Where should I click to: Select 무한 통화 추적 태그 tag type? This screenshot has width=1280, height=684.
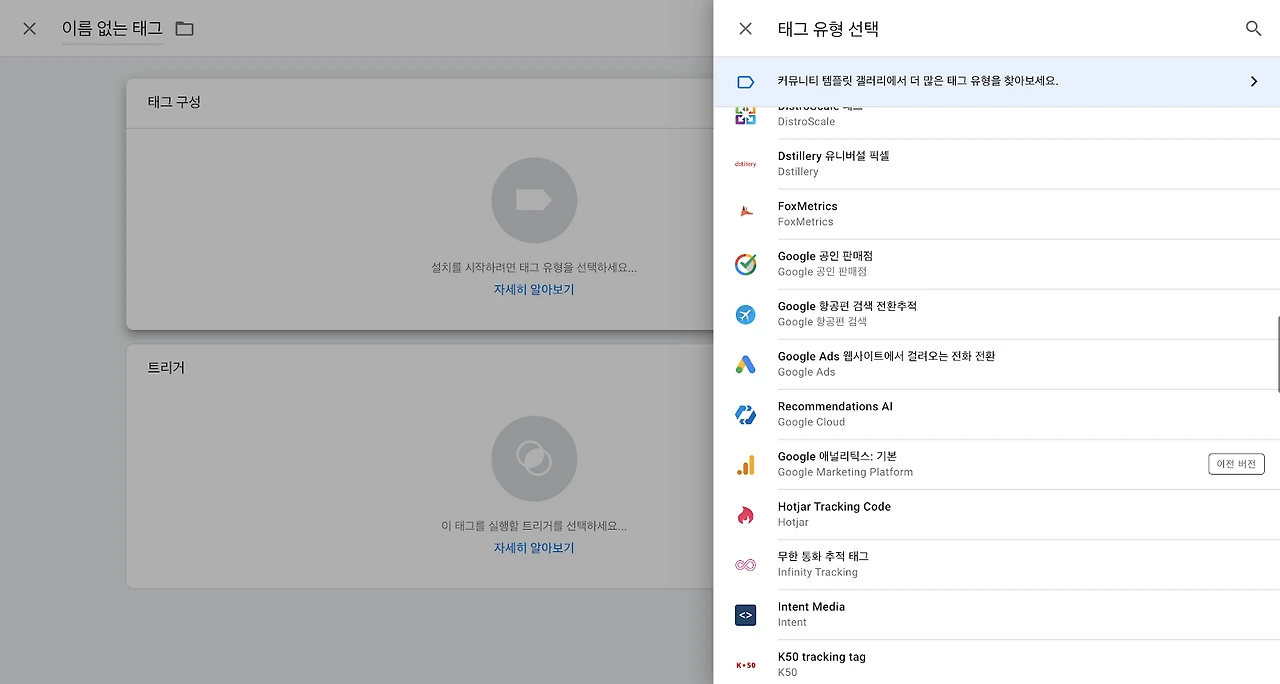click(x=996, y=565)
